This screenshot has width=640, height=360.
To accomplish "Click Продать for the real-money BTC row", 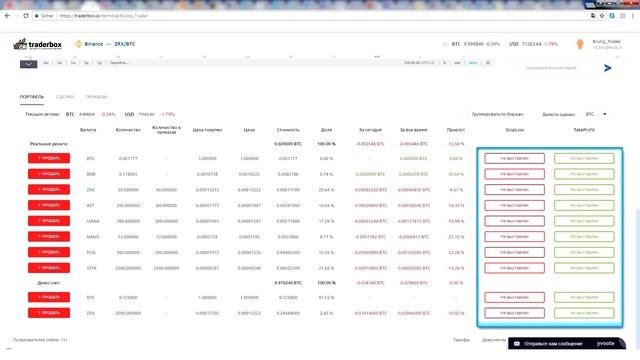I will pyautogui.click(x=49, y=158).
